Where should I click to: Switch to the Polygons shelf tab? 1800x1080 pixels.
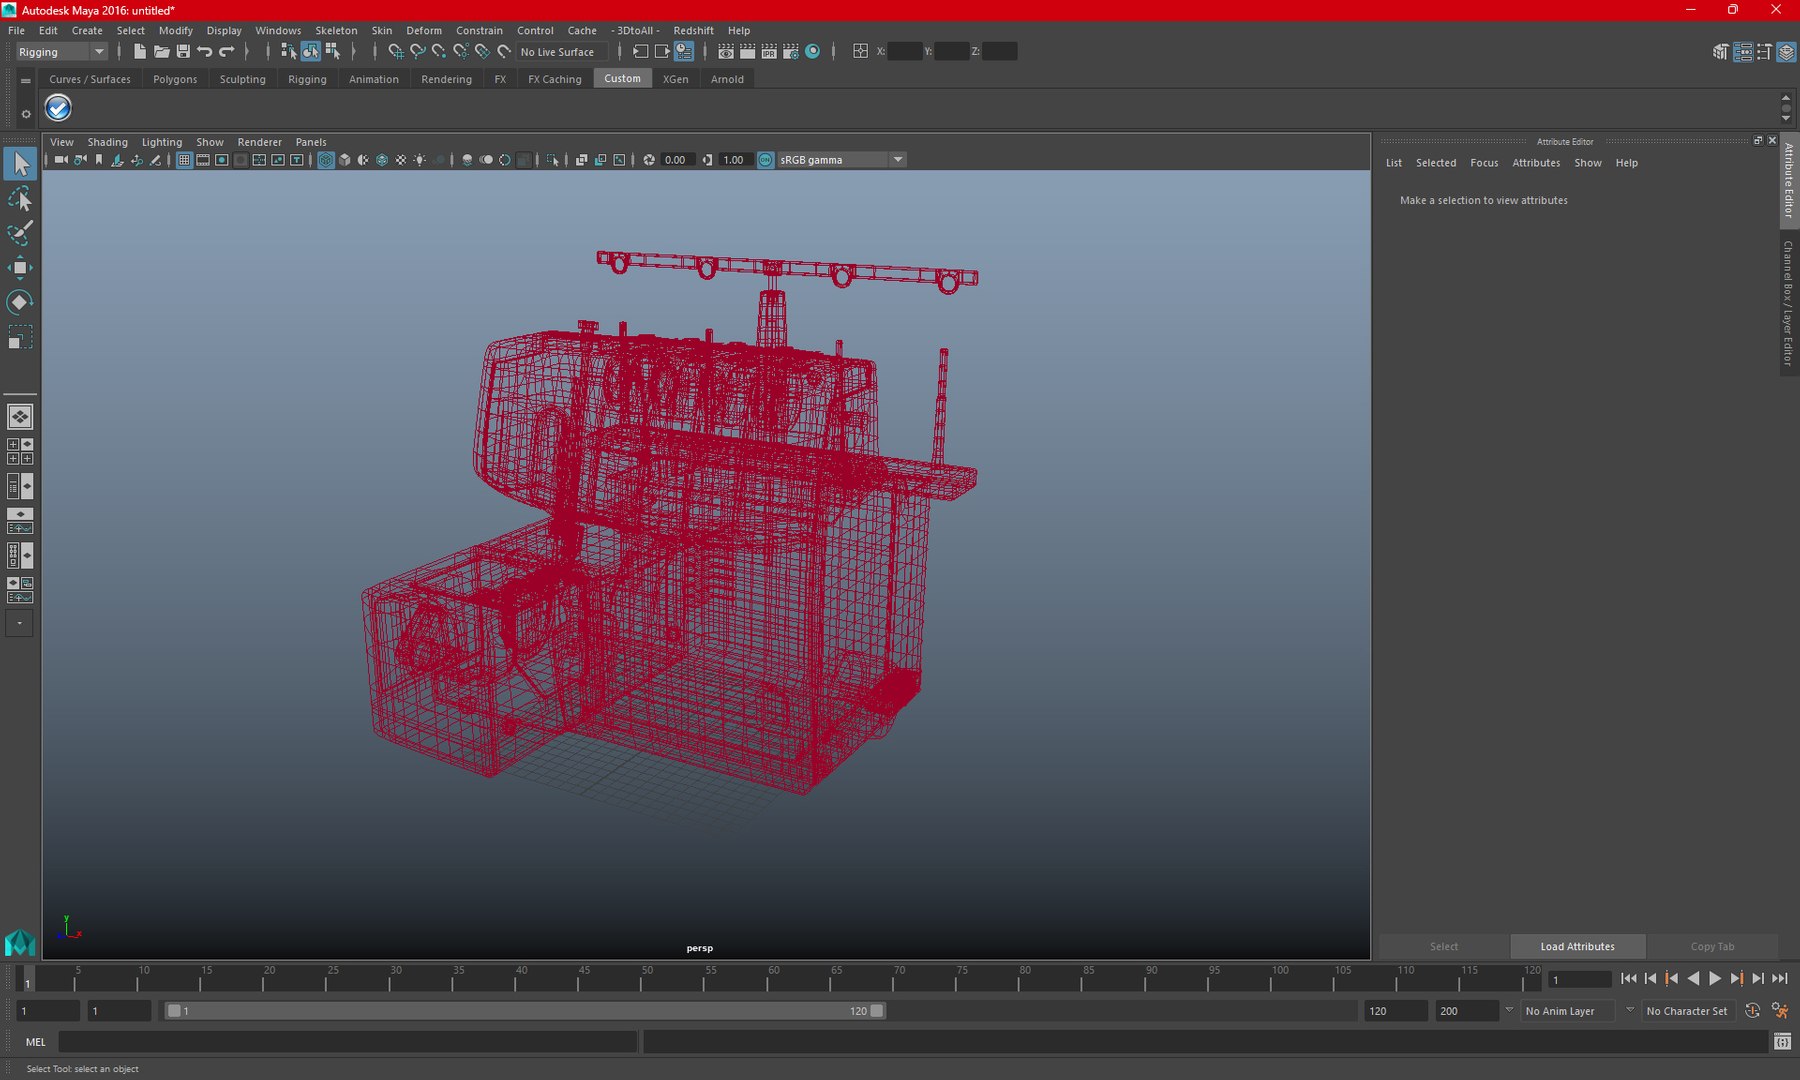175,79
